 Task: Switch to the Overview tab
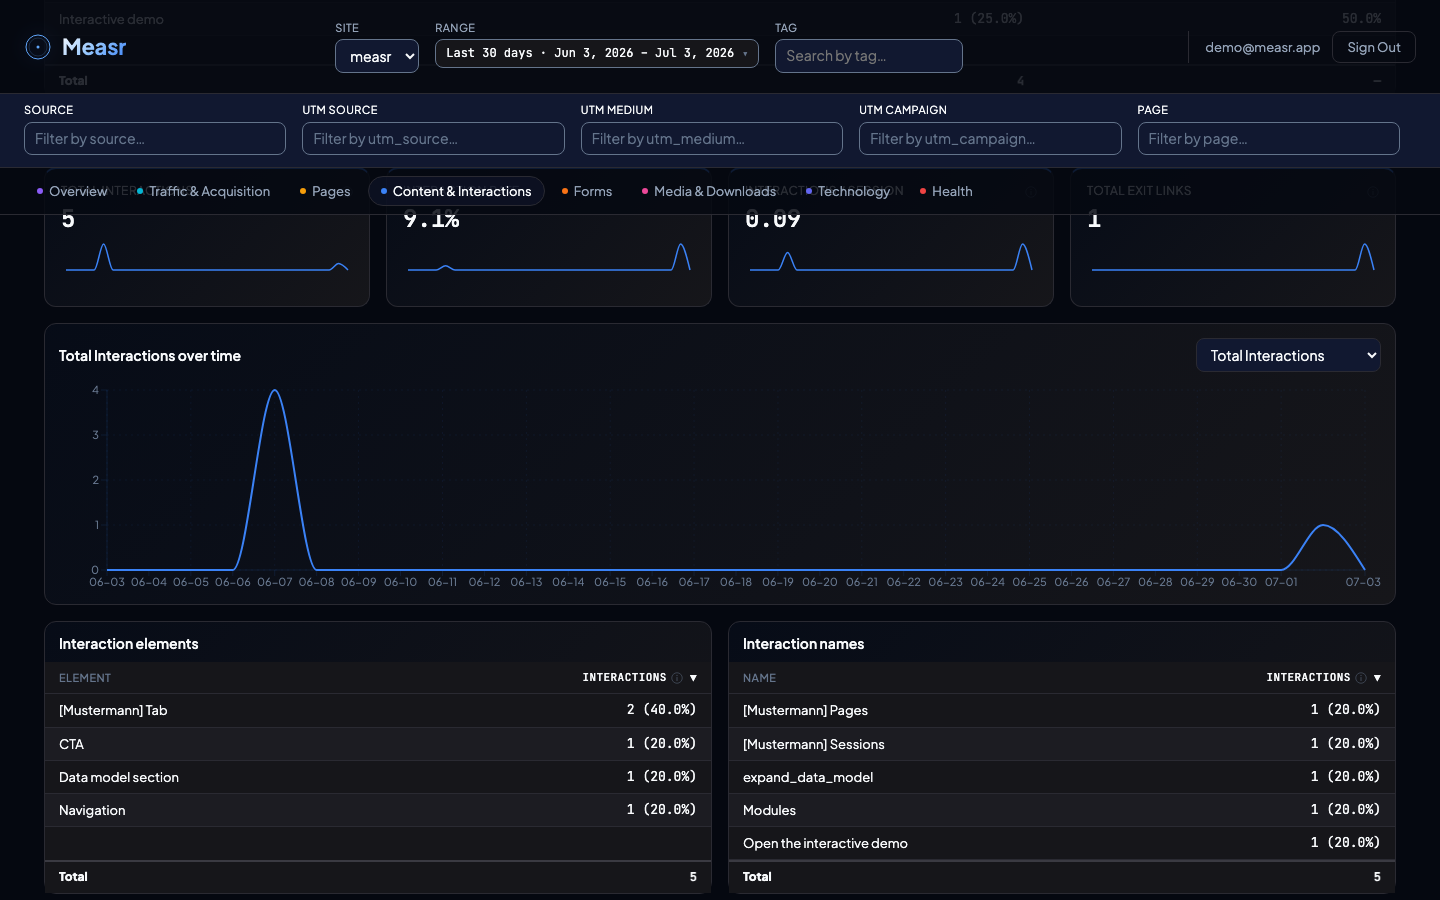coord(72,191)
